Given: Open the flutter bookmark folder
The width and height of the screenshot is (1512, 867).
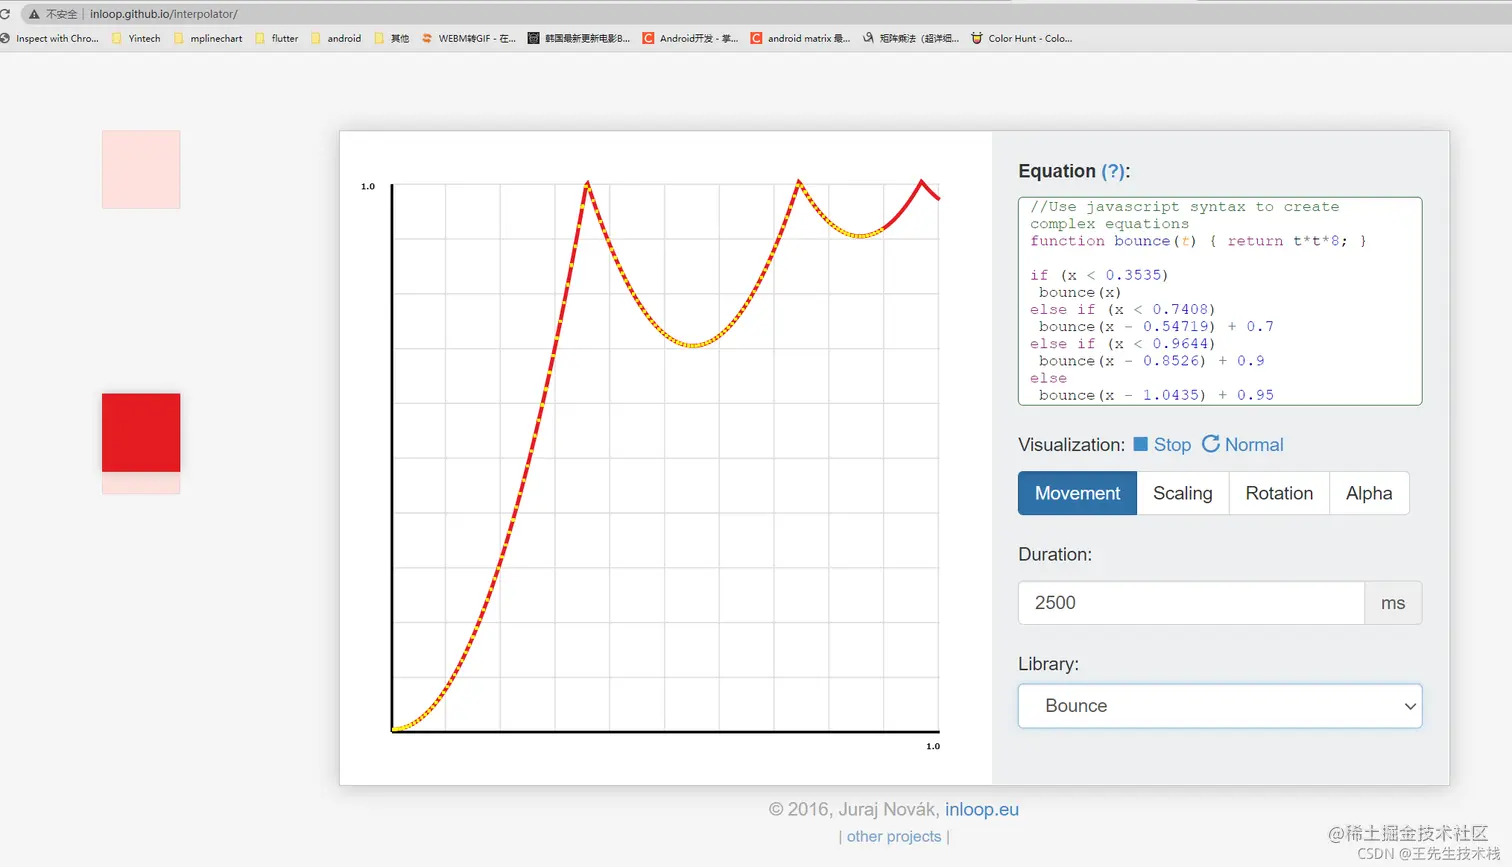Looking at the screenshot, I should (x=277, y=38).
